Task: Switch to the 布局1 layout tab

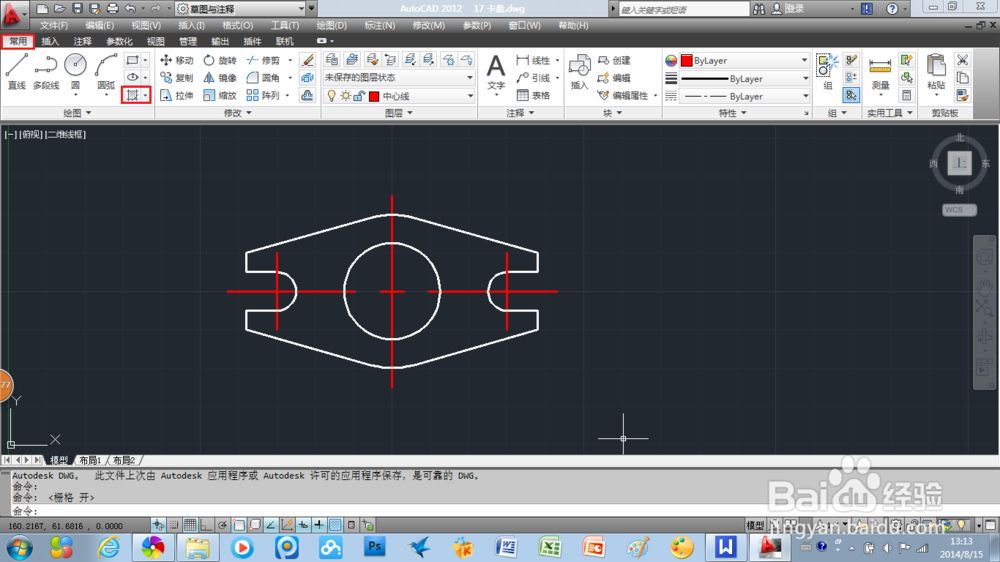Action: (90, 460)
